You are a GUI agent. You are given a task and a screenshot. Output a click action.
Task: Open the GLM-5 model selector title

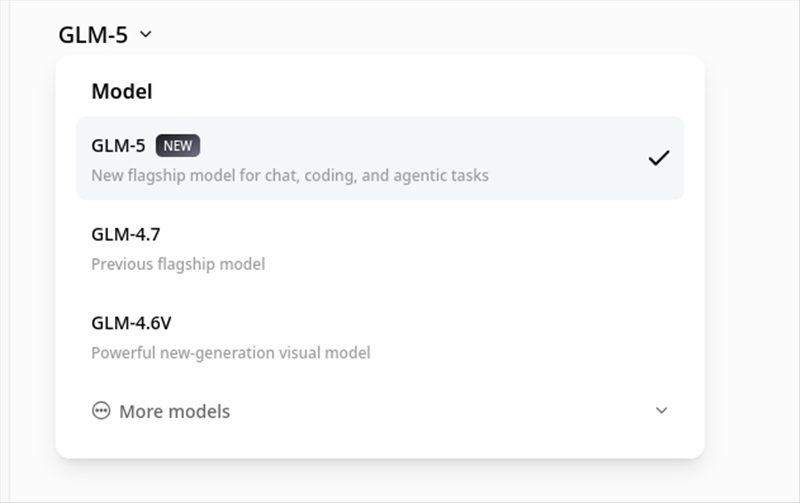[93, 34]
